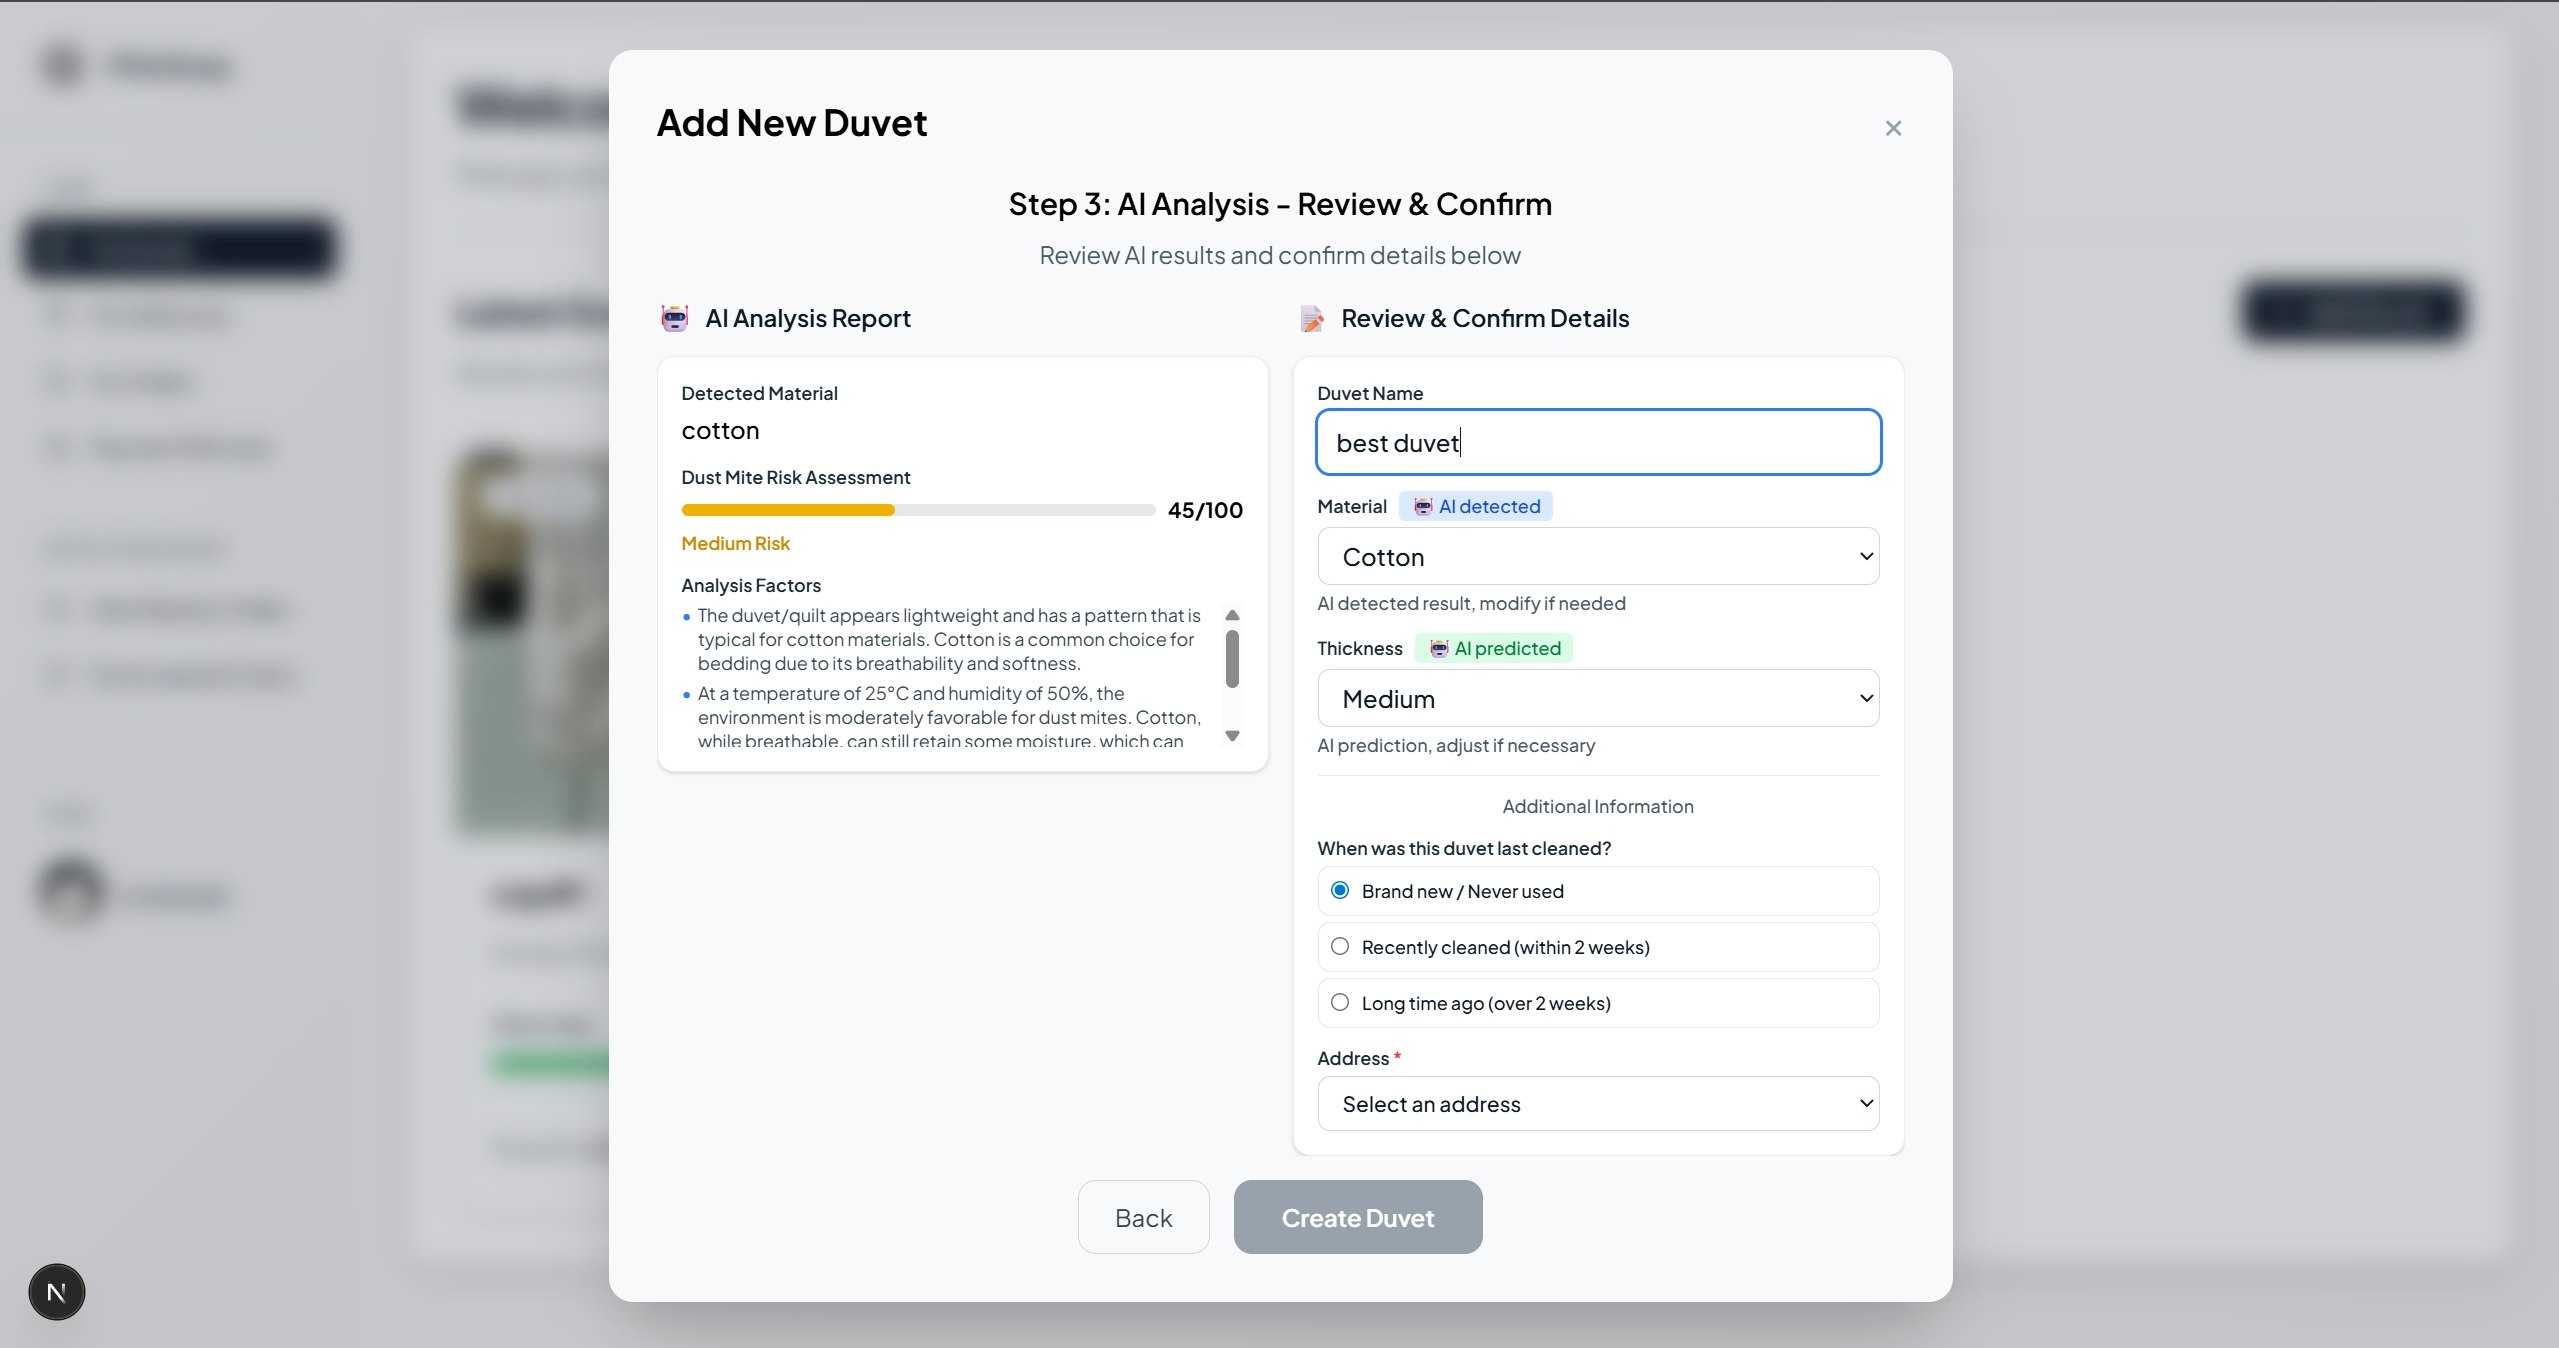Click the notepad icon beside Review & Confirm Details
This screenshot has width=2559, height=1348.
[1312, 319]
